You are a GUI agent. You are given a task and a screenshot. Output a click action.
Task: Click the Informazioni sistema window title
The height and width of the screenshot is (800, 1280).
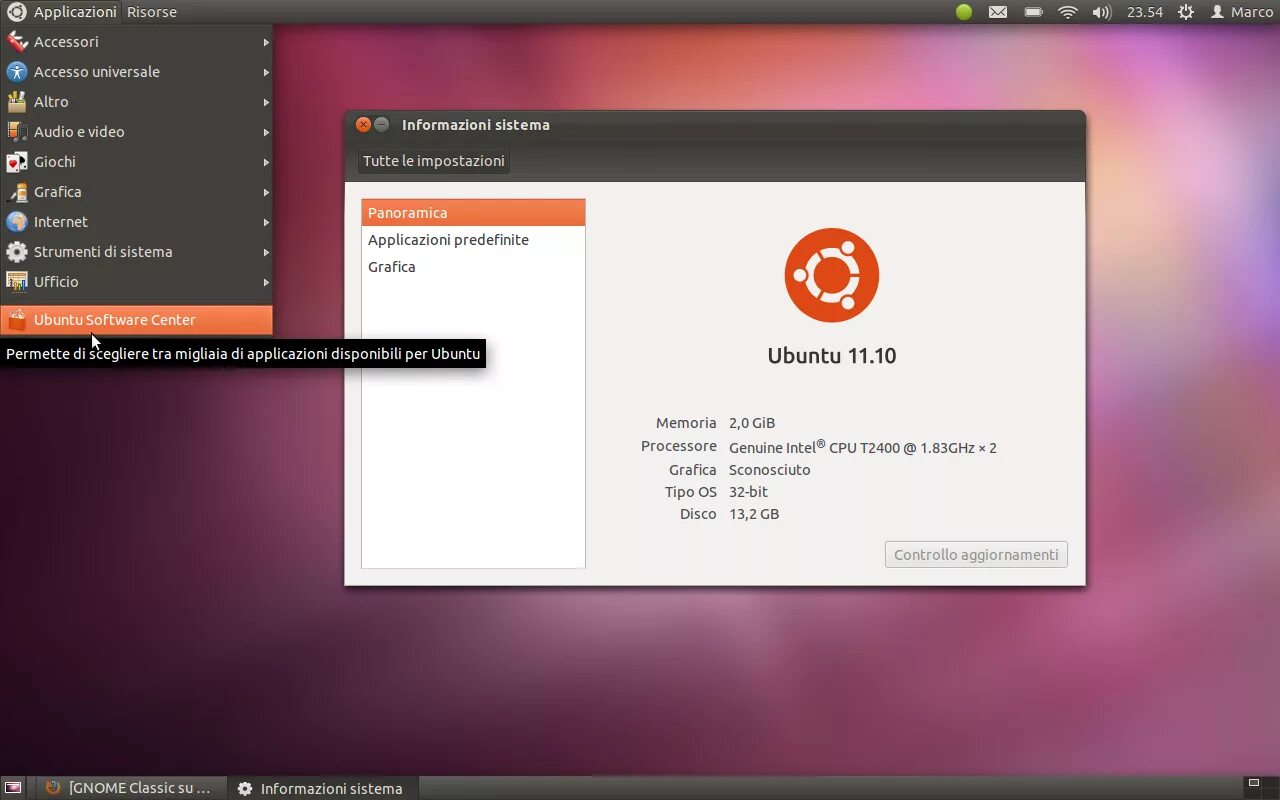pos(476,125)
